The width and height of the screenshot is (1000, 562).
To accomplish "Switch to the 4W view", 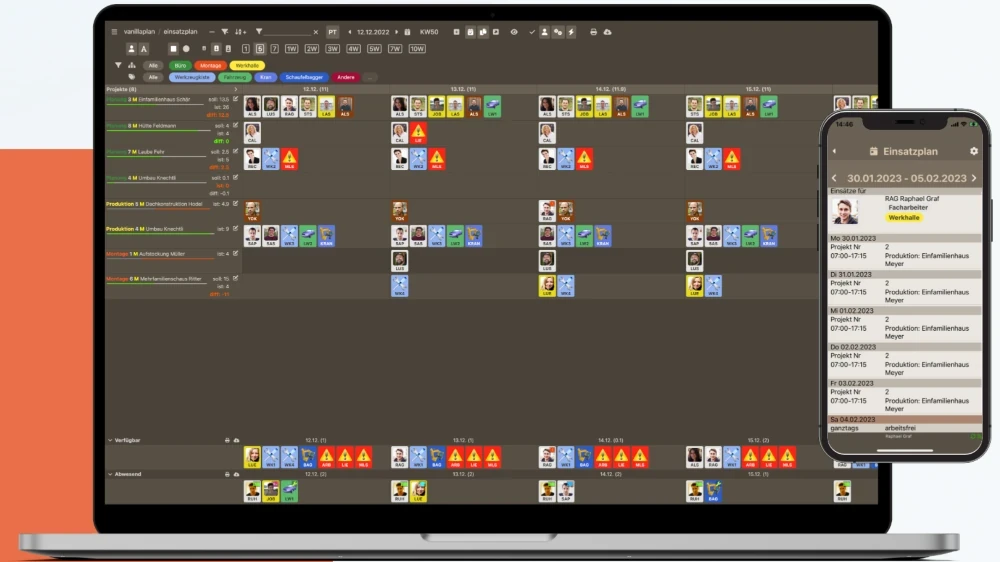I will coord(353,48).
